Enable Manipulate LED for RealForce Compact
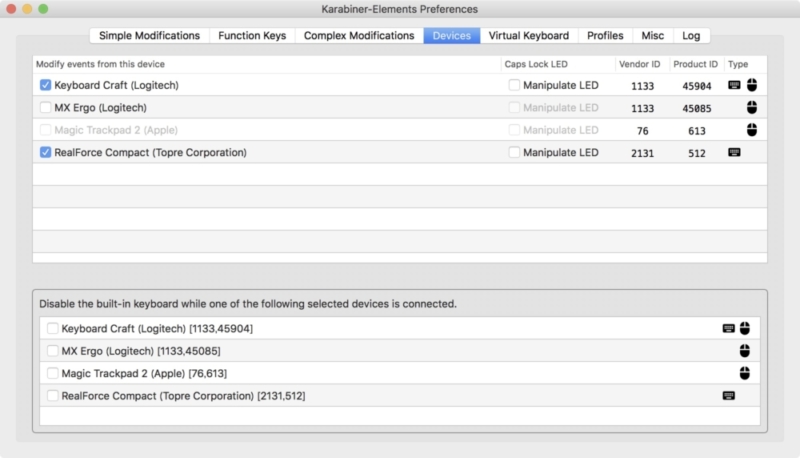This screenshot has width=800, height=458. point(514,152)
